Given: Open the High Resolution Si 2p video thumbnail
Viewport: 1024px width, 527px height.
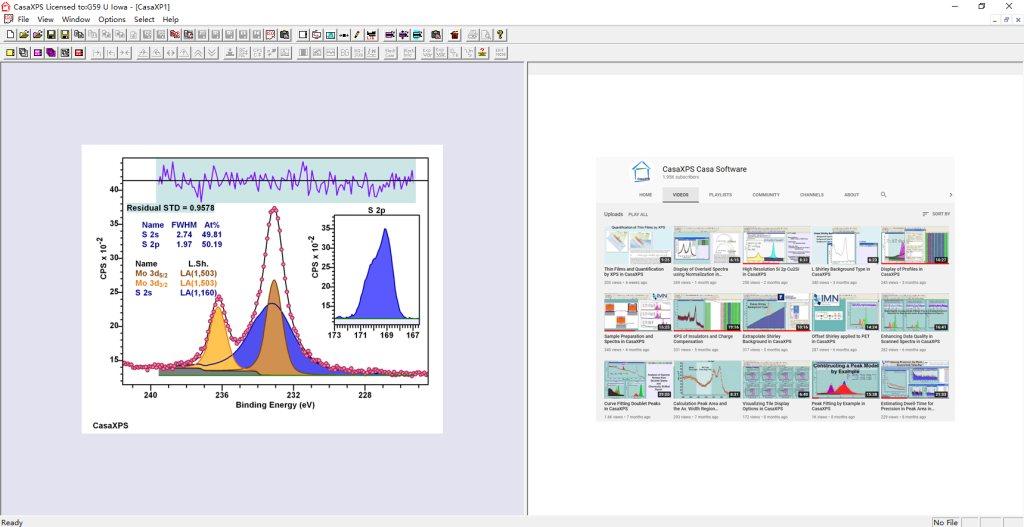Looking at the screenshot, I should point(776,245).
